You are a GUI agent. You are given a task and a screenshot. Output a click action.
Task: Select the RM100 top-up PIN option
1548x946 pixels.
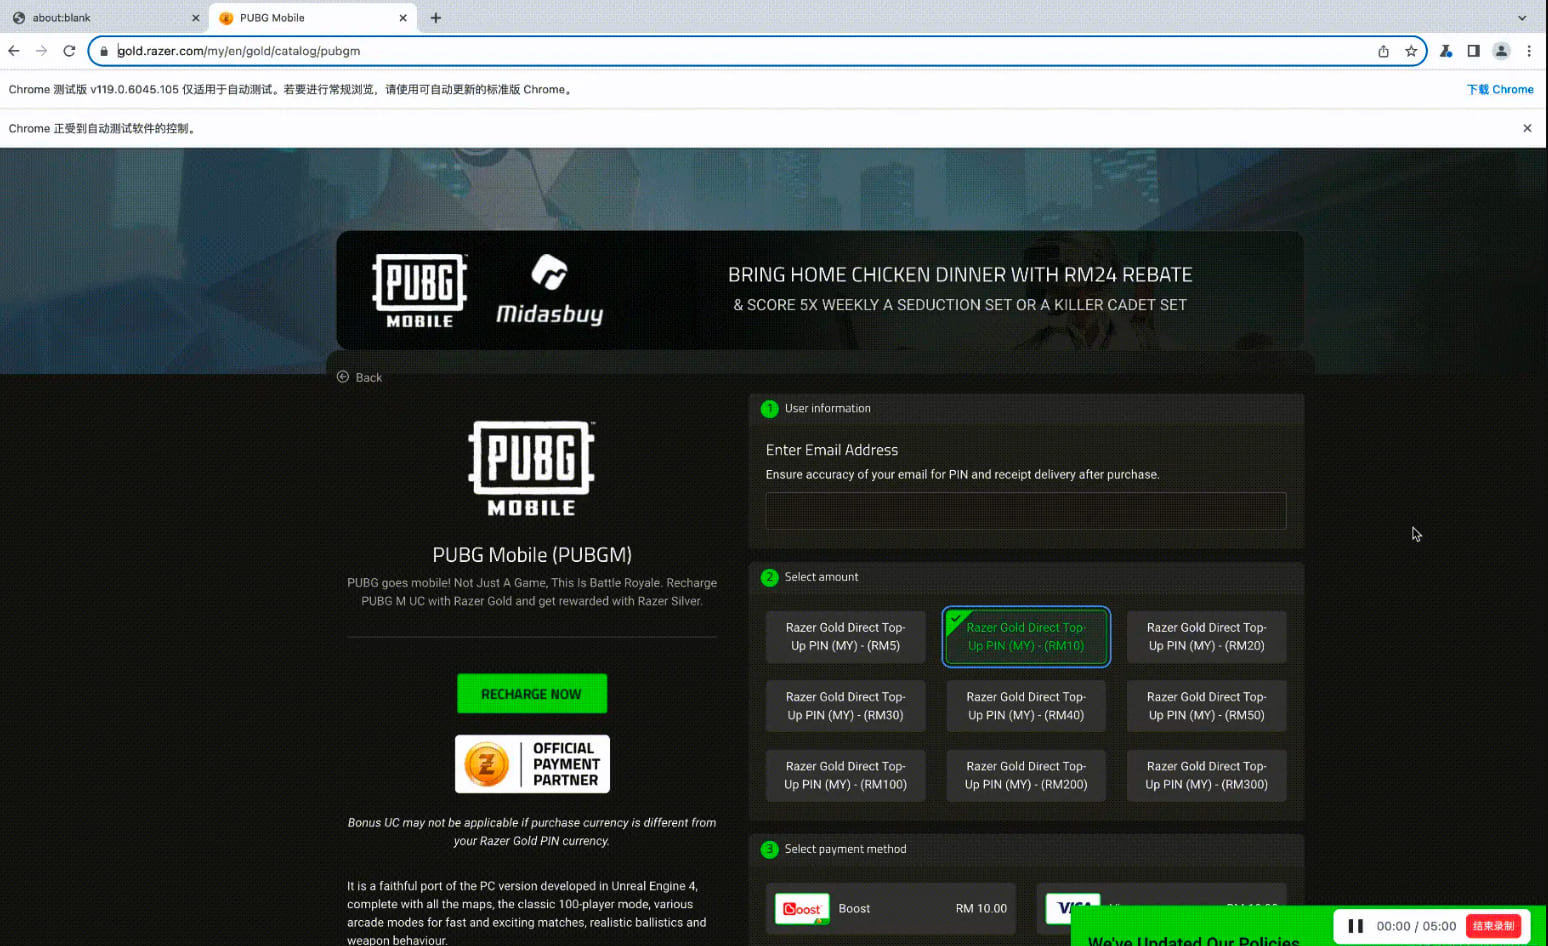(846, 776)
